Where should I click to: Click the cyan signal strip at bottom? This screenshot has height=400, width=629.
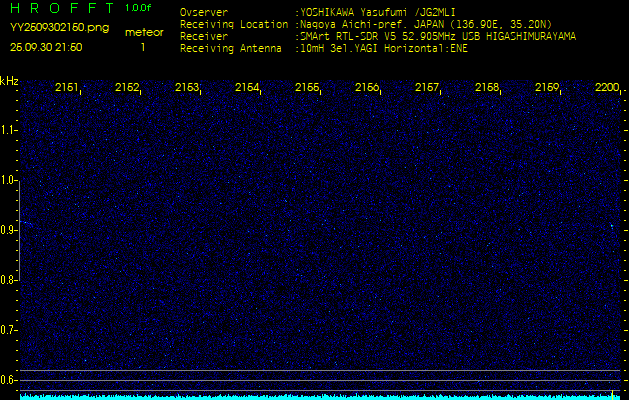(x=320, y=396)
